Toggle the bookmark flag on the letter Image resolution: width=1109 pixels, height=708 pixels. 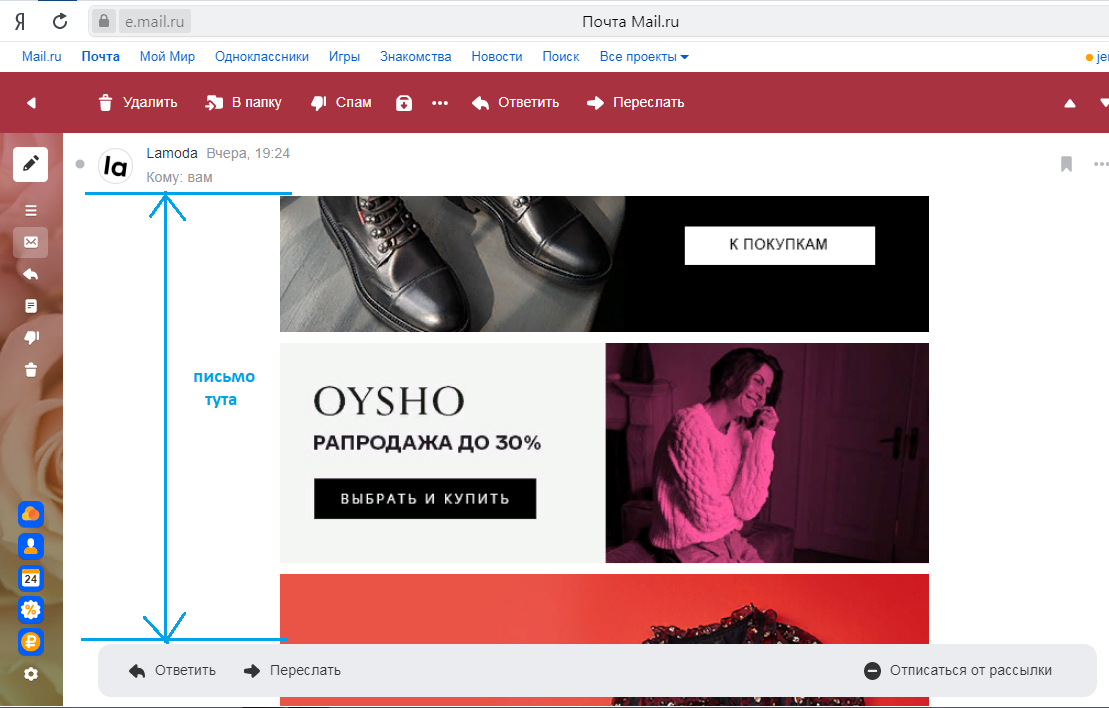click(x=1067, y=164)
